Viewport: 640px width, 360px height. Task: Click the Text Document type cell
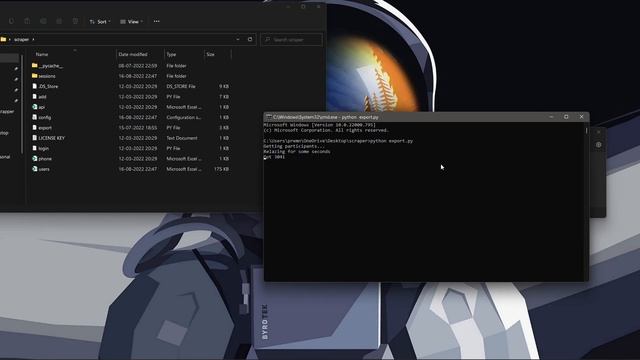coord(182,138)
